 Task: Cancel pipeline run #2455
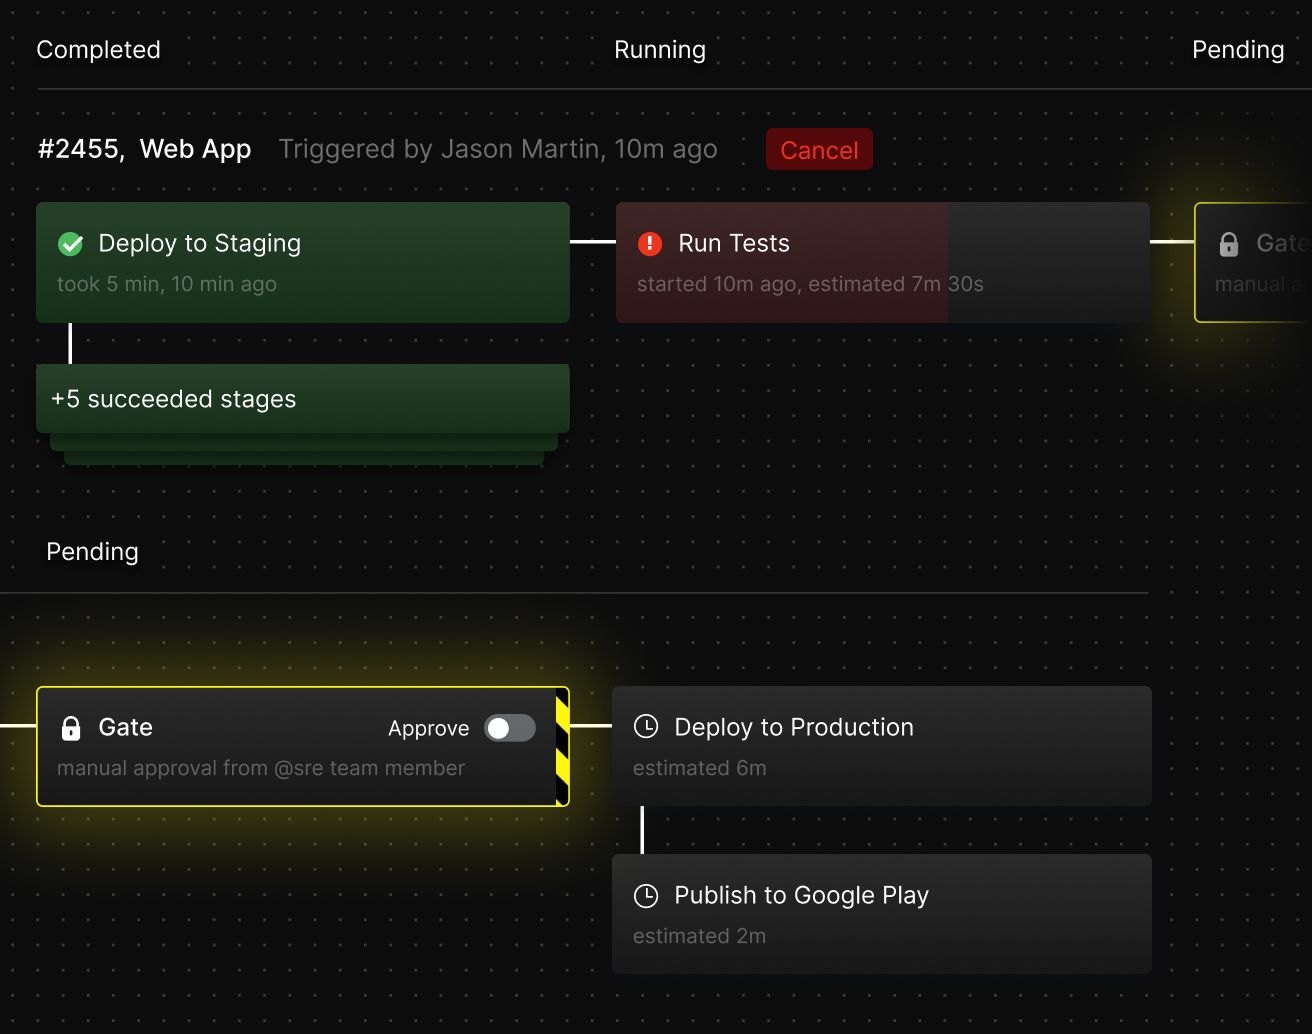(x=819, y=149)
